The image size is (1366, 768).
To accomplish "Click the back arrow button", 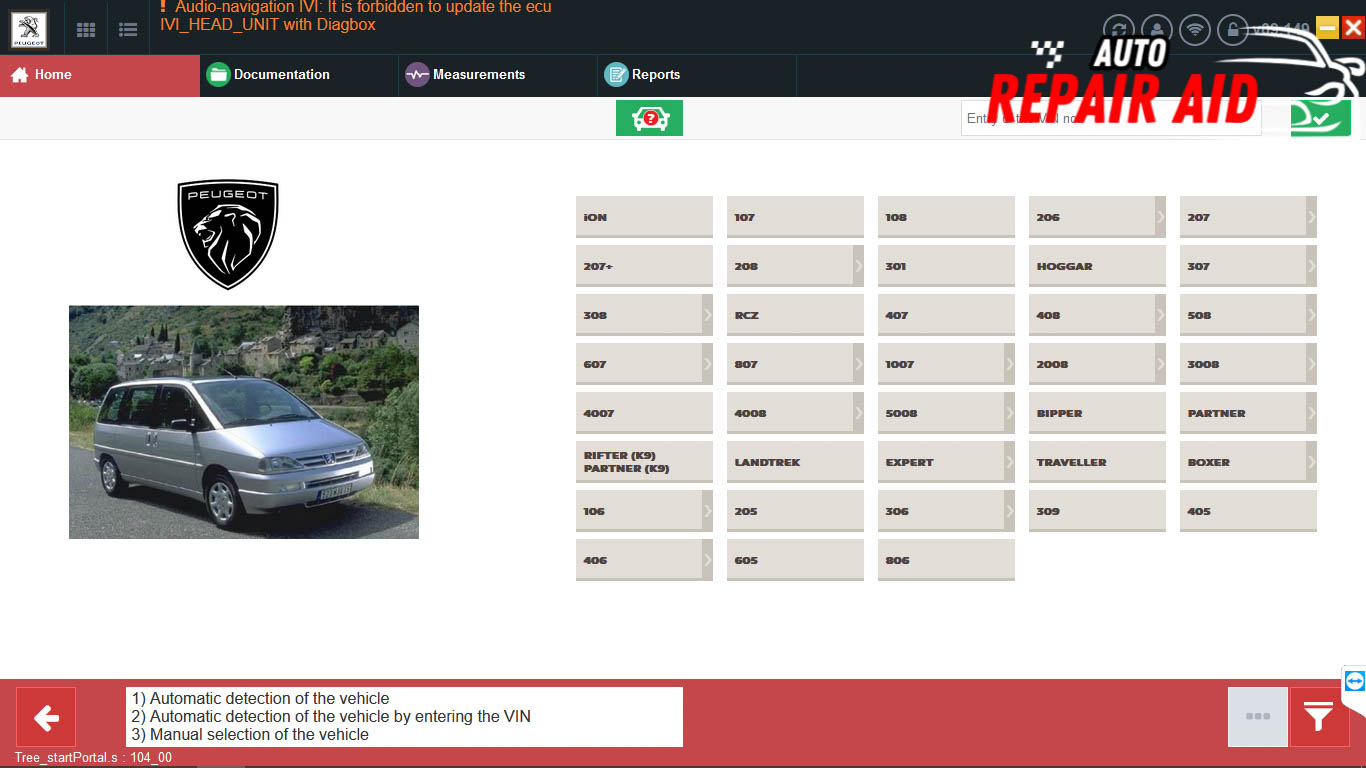I will pos(46,717).
